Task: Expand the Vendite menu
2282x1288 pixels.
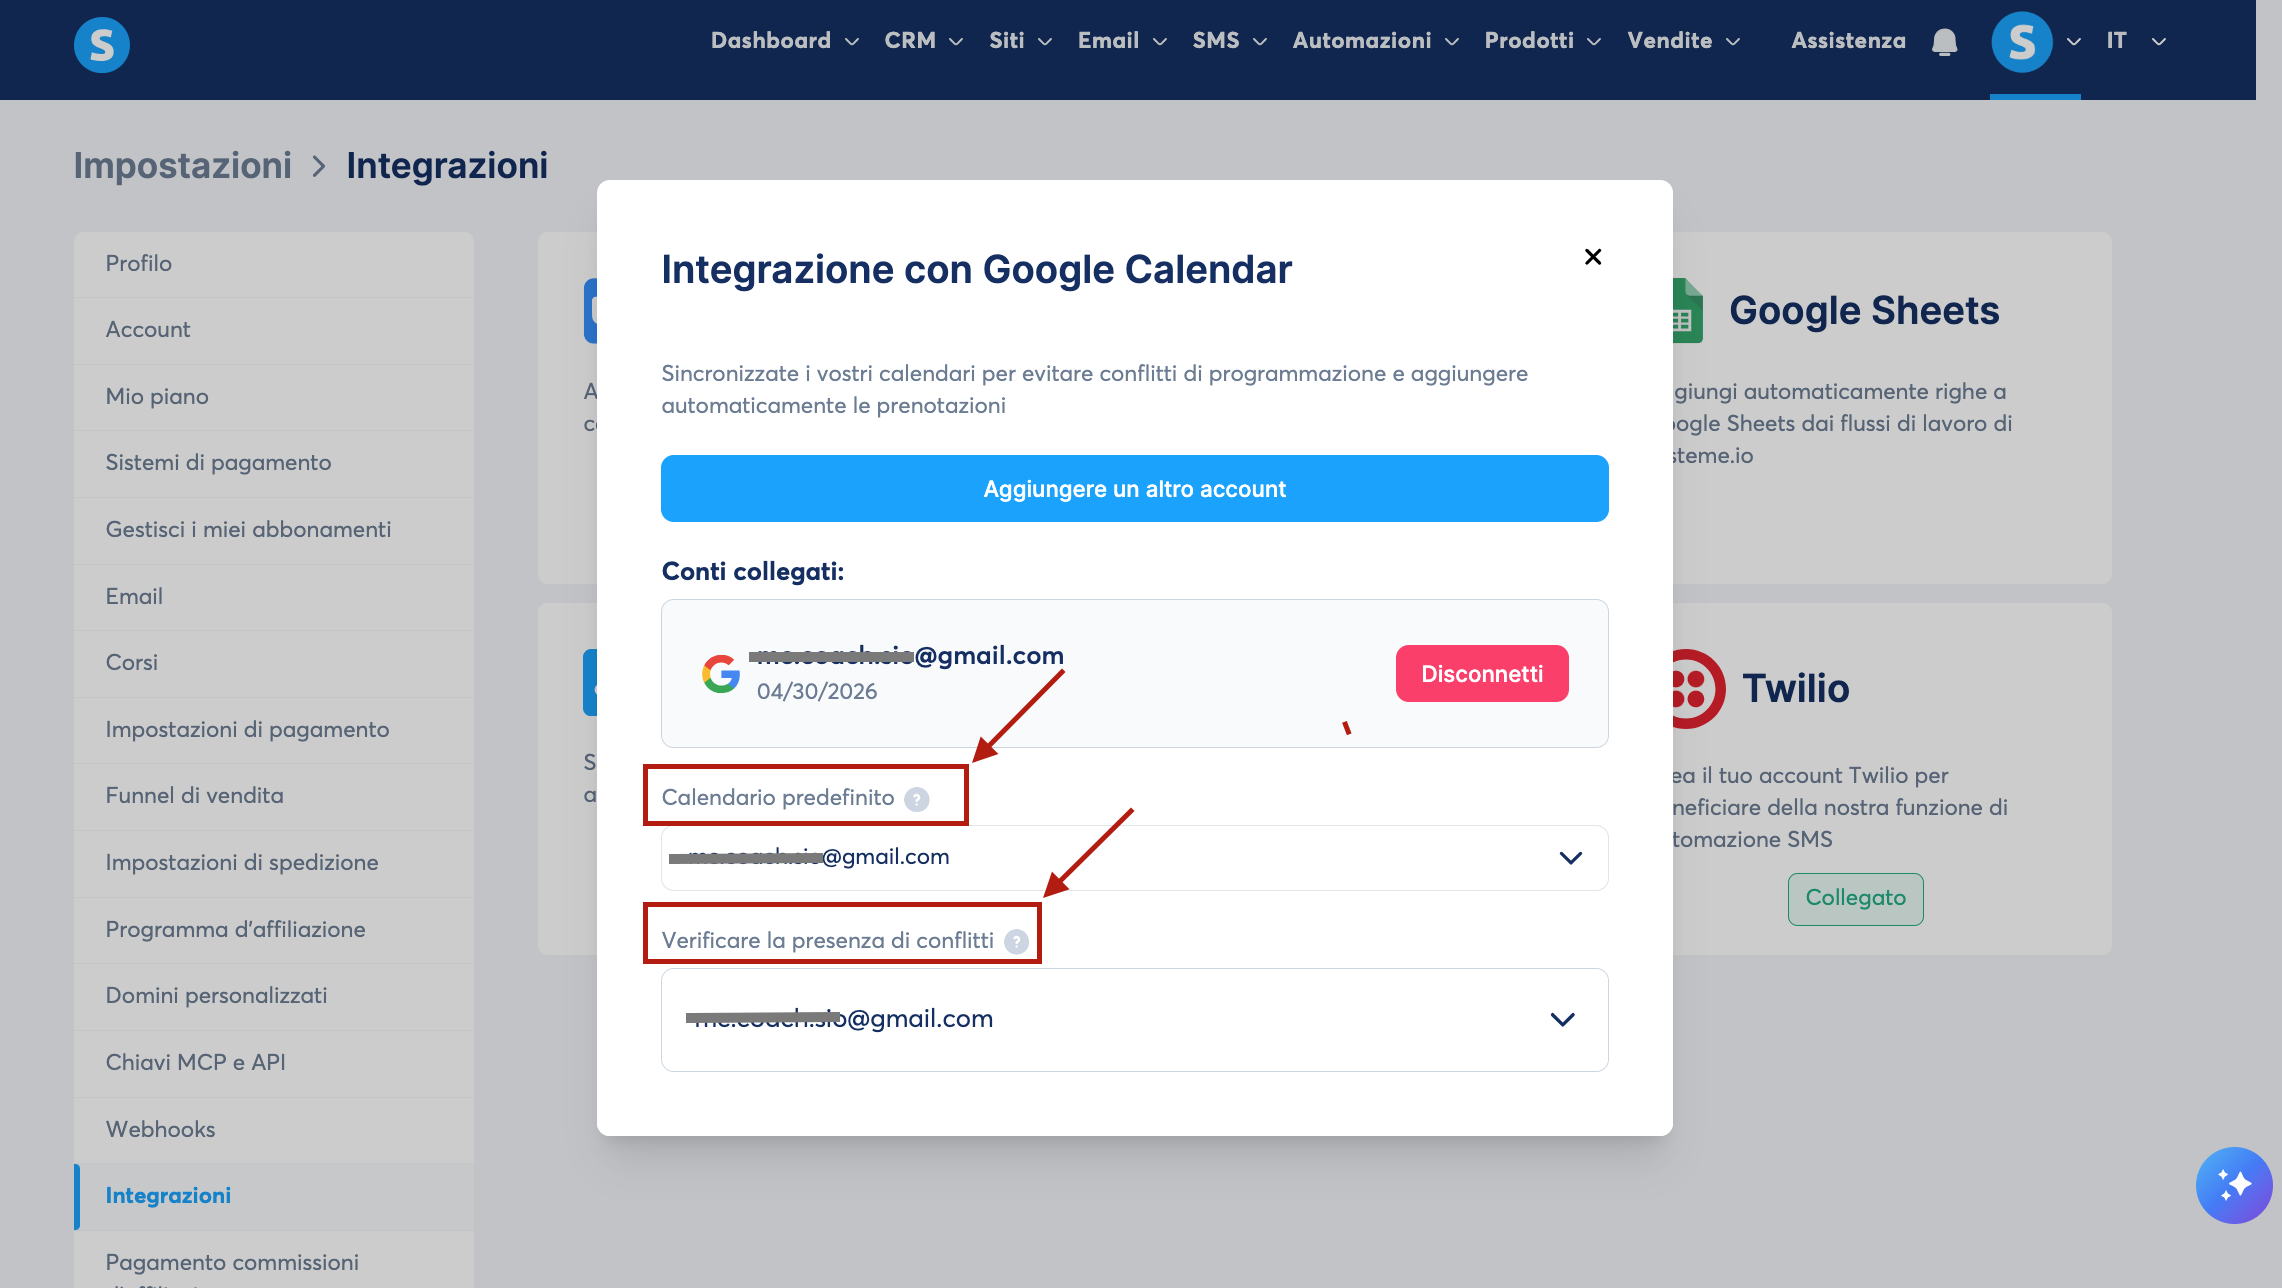Action: coord(1684,41)
